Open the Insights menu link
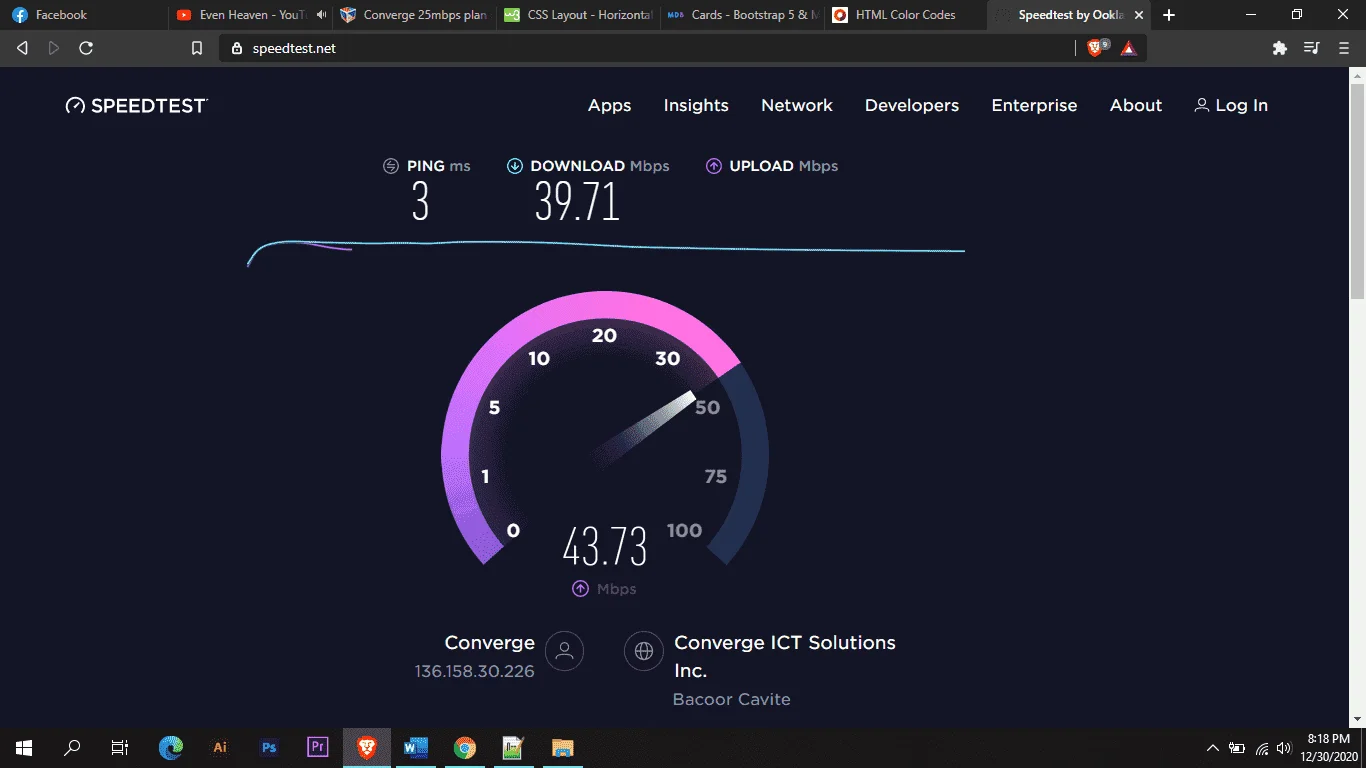The image size is (1366, 768). tap(696, 105)
